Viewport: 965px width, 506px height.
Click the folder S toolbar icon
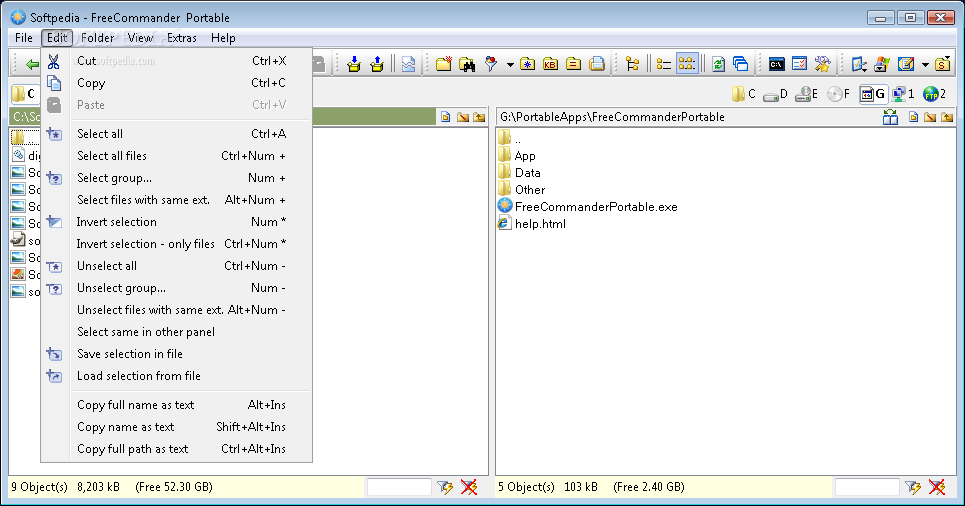tap(942, 63)
